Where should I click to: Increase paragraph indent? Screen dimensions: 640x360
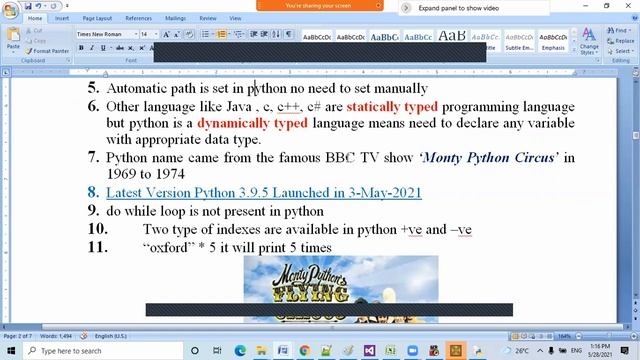pos(264,34)
